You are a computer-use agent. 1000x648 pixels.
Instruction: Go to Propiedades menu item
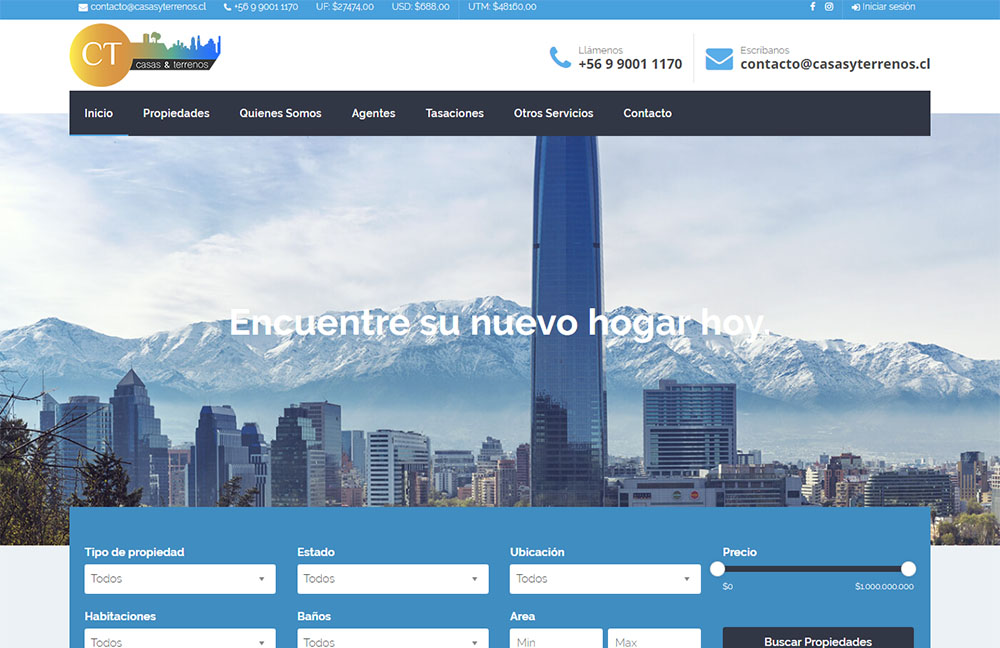click(x=176, y=113)
